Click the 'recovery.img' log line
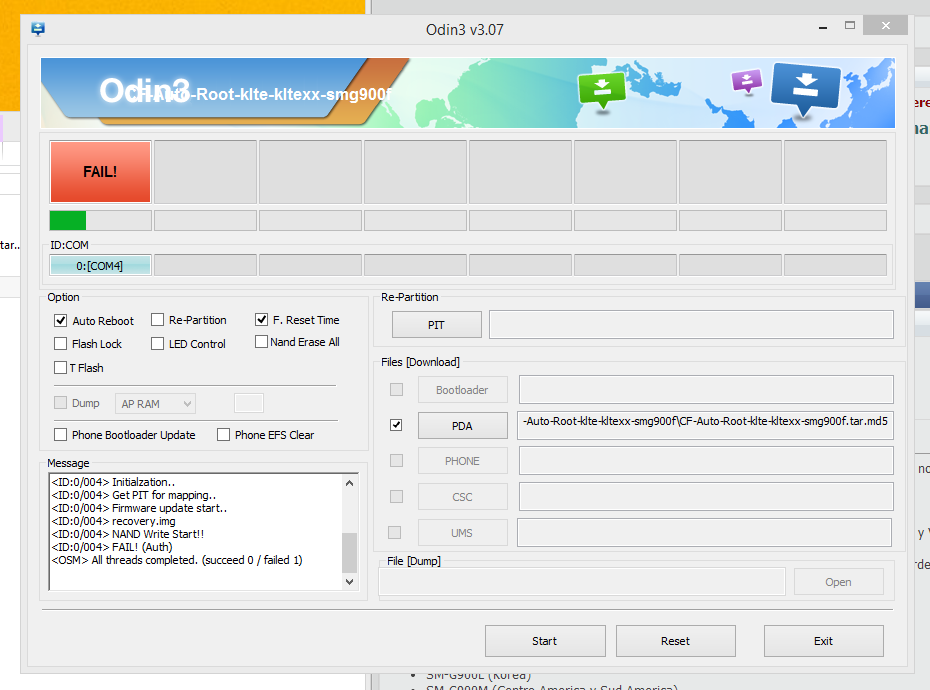 pos(113,521)
